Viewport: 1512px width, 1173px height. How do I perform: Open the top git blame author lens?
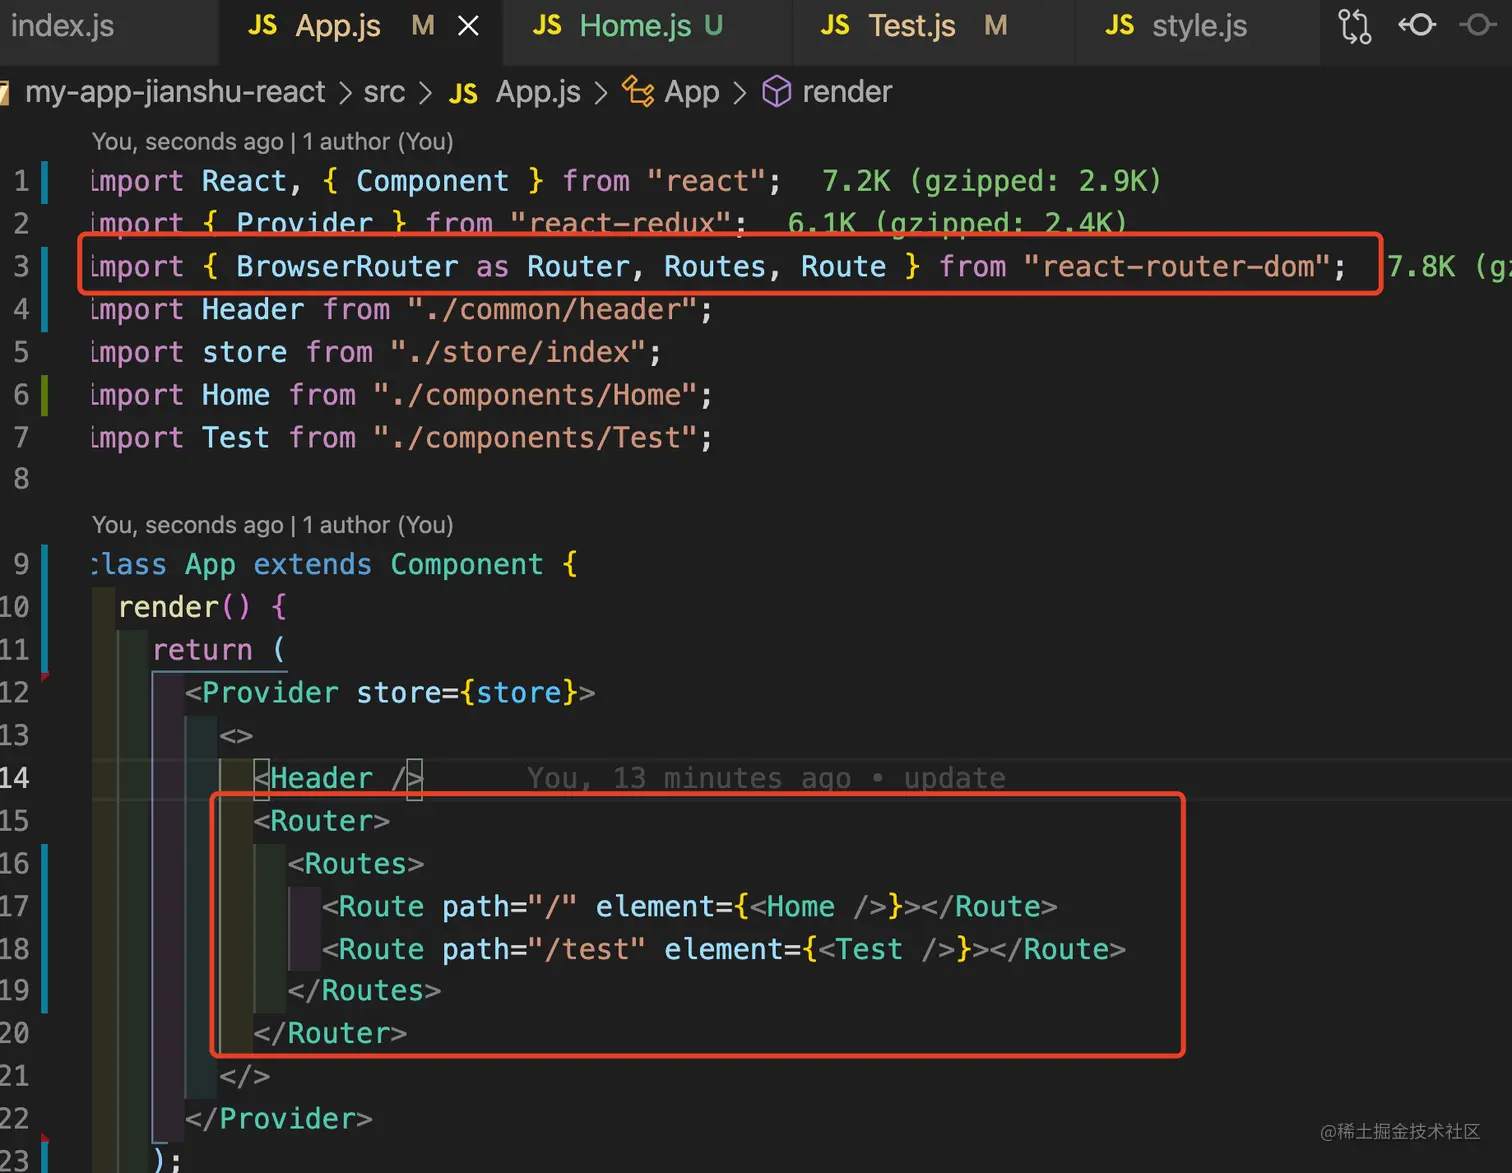pyautogui.click(x=272, y=142)
